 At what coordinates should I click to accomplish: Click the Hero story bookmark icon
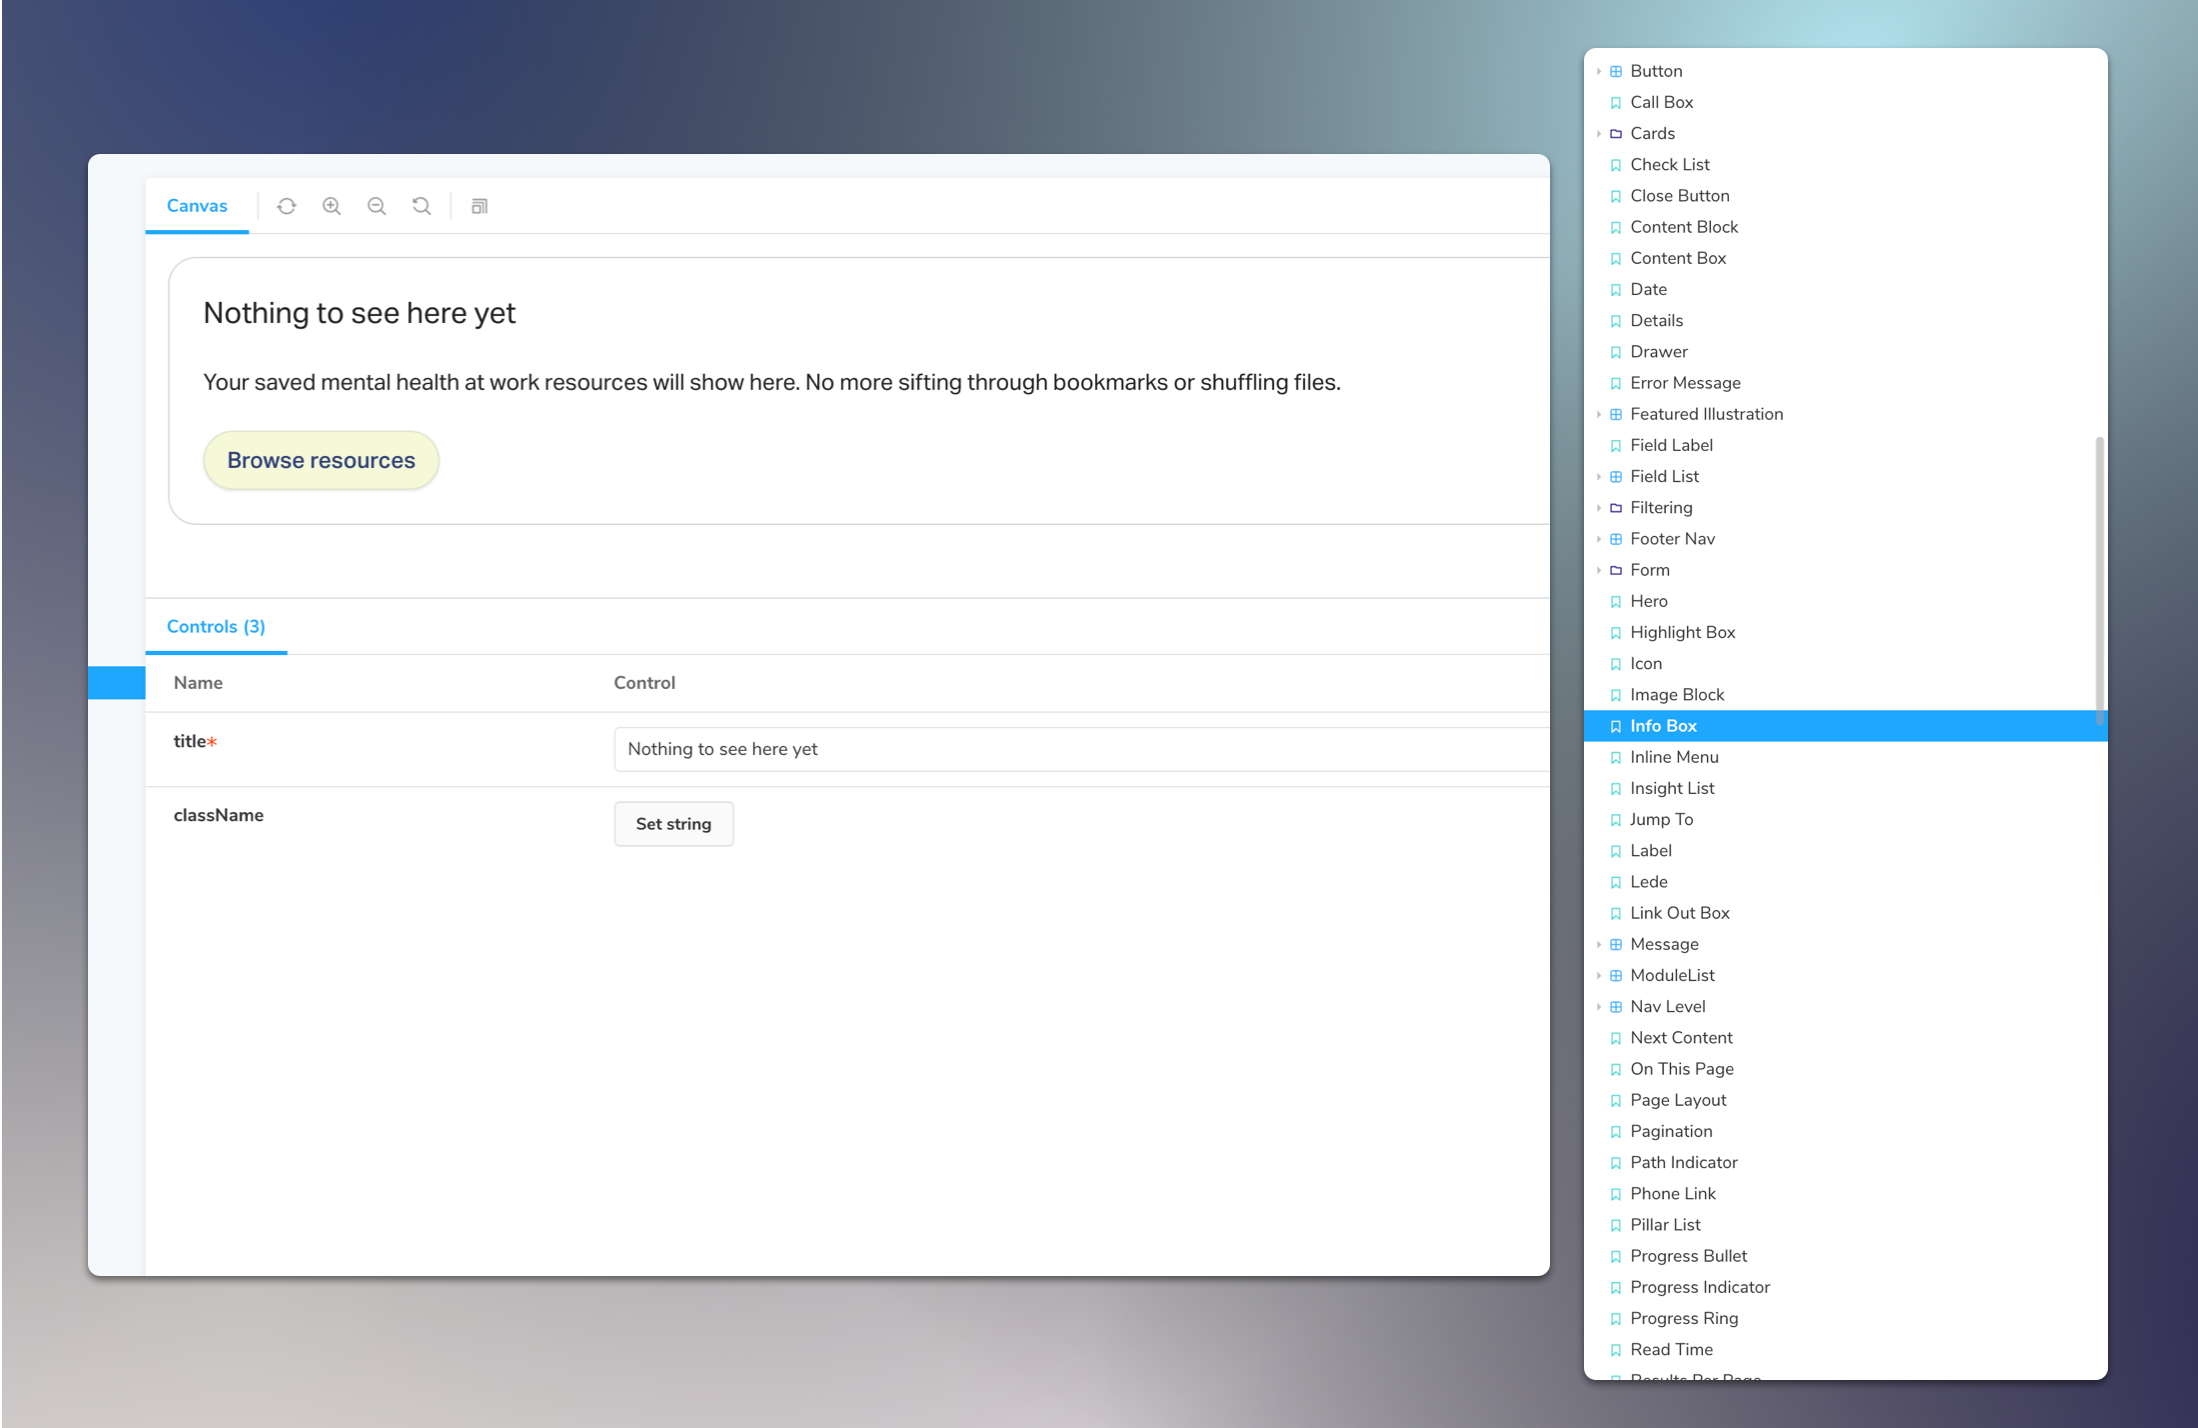click(1615, 602)
